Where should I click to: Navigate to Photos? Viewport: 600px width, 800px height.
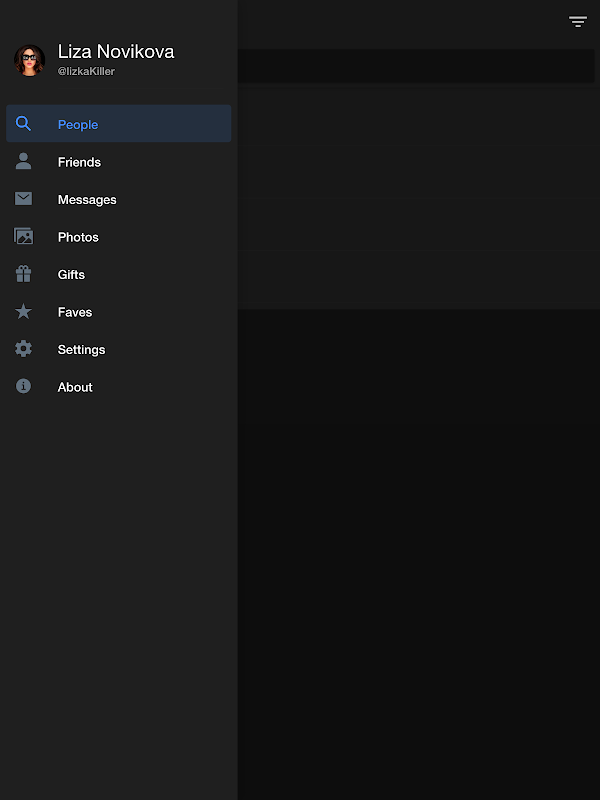point(118,237)
